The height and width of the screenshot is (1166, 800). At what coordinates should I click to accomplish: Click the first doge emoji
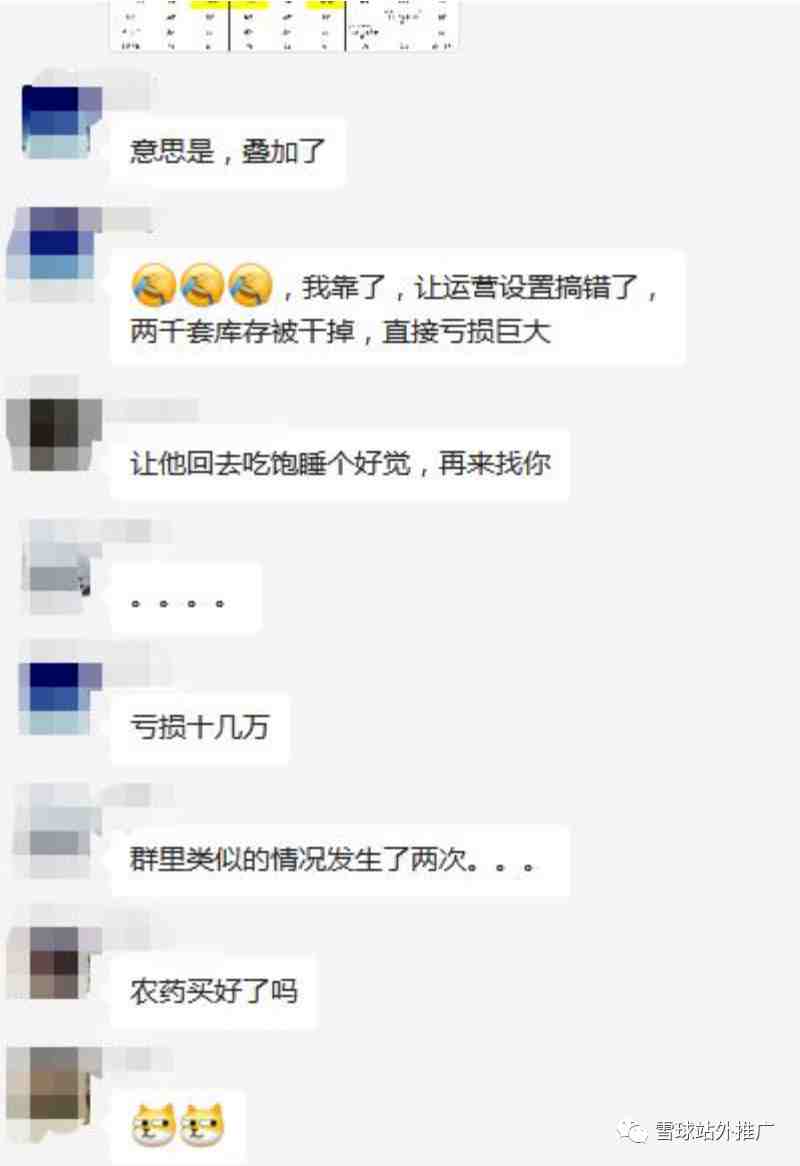[153, 1124]
